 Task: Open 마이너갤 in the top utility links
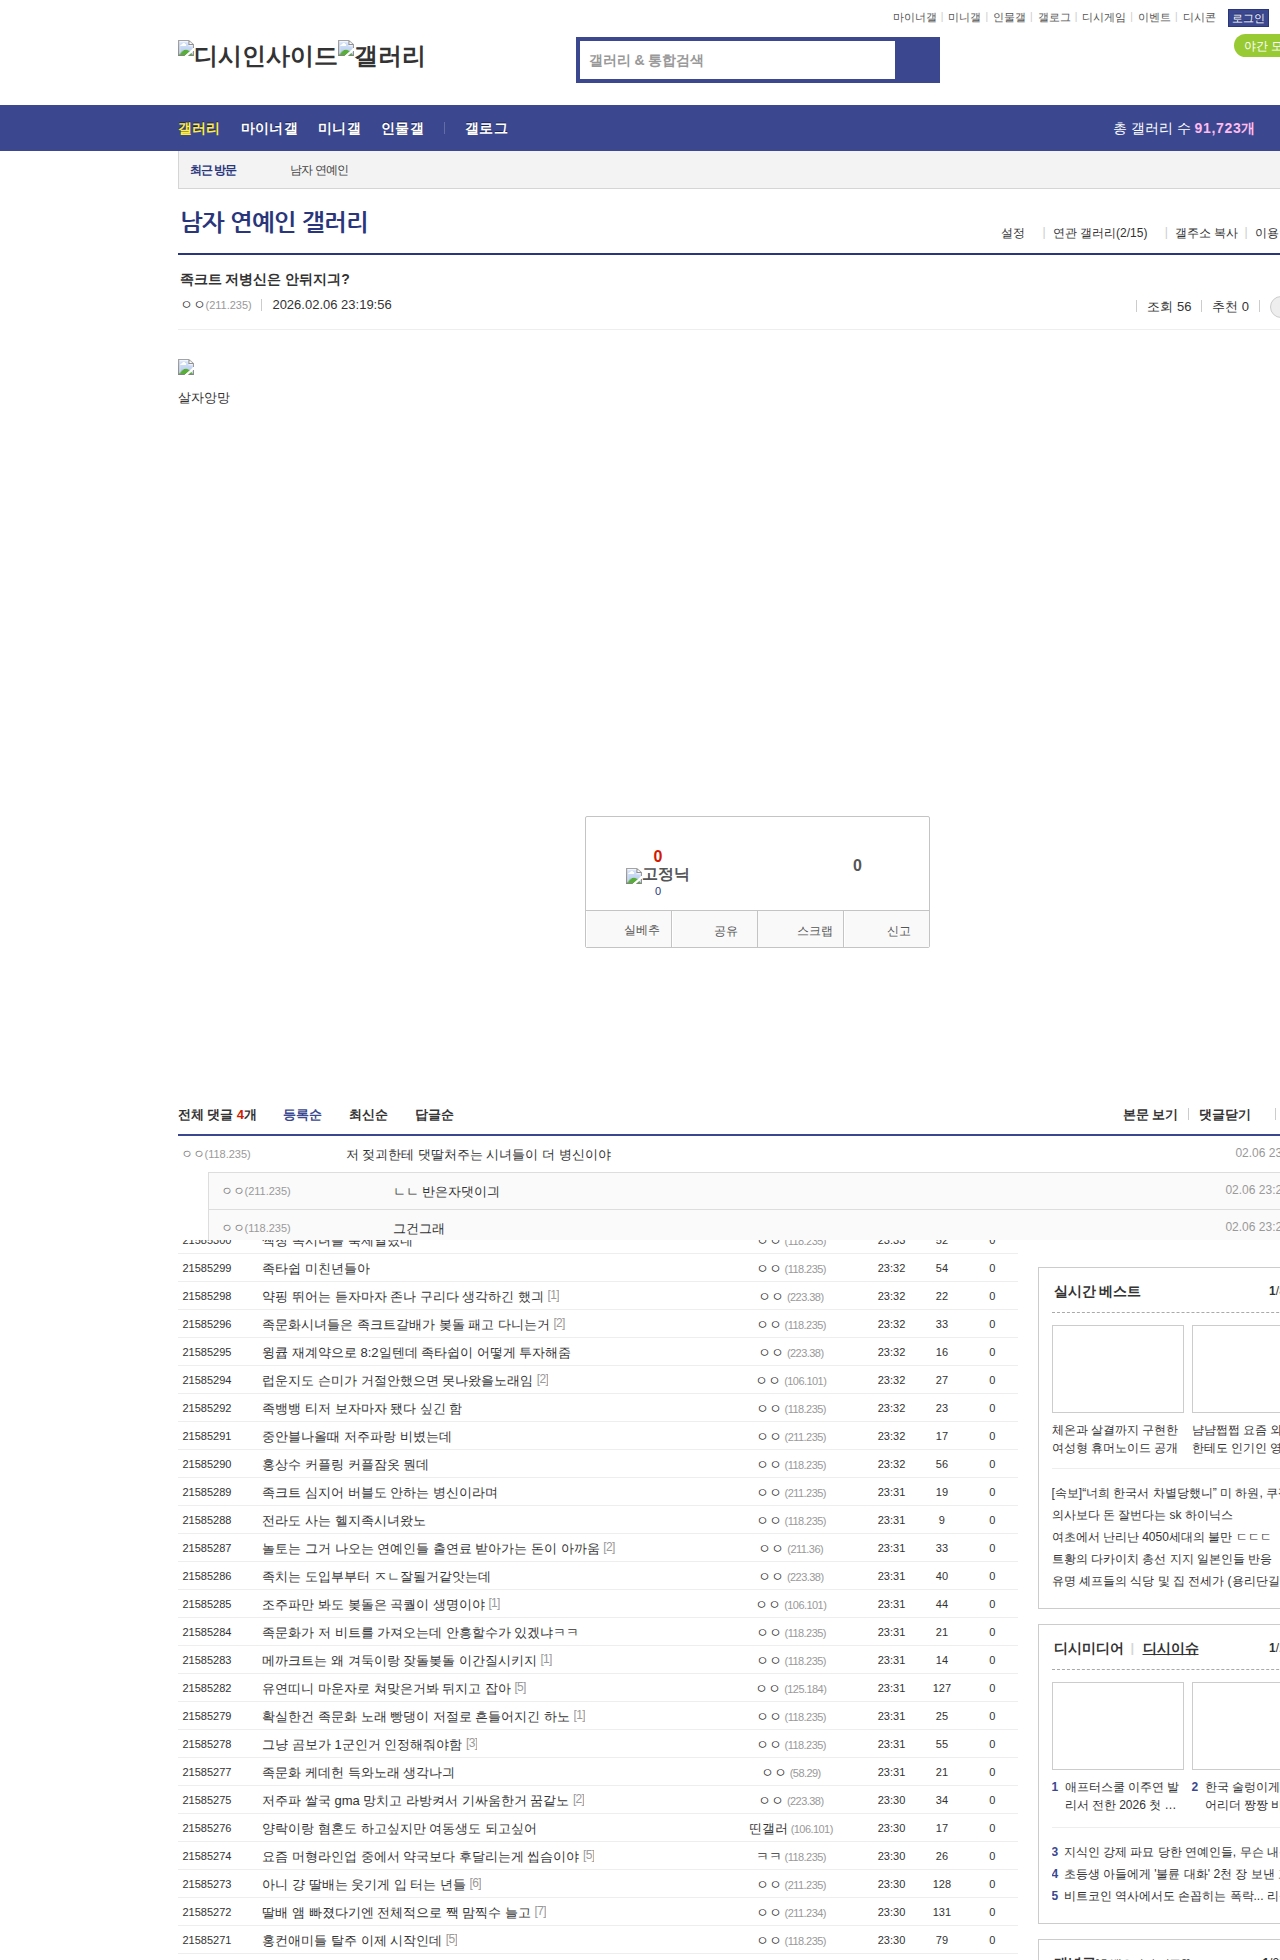(x=914, y=18)
